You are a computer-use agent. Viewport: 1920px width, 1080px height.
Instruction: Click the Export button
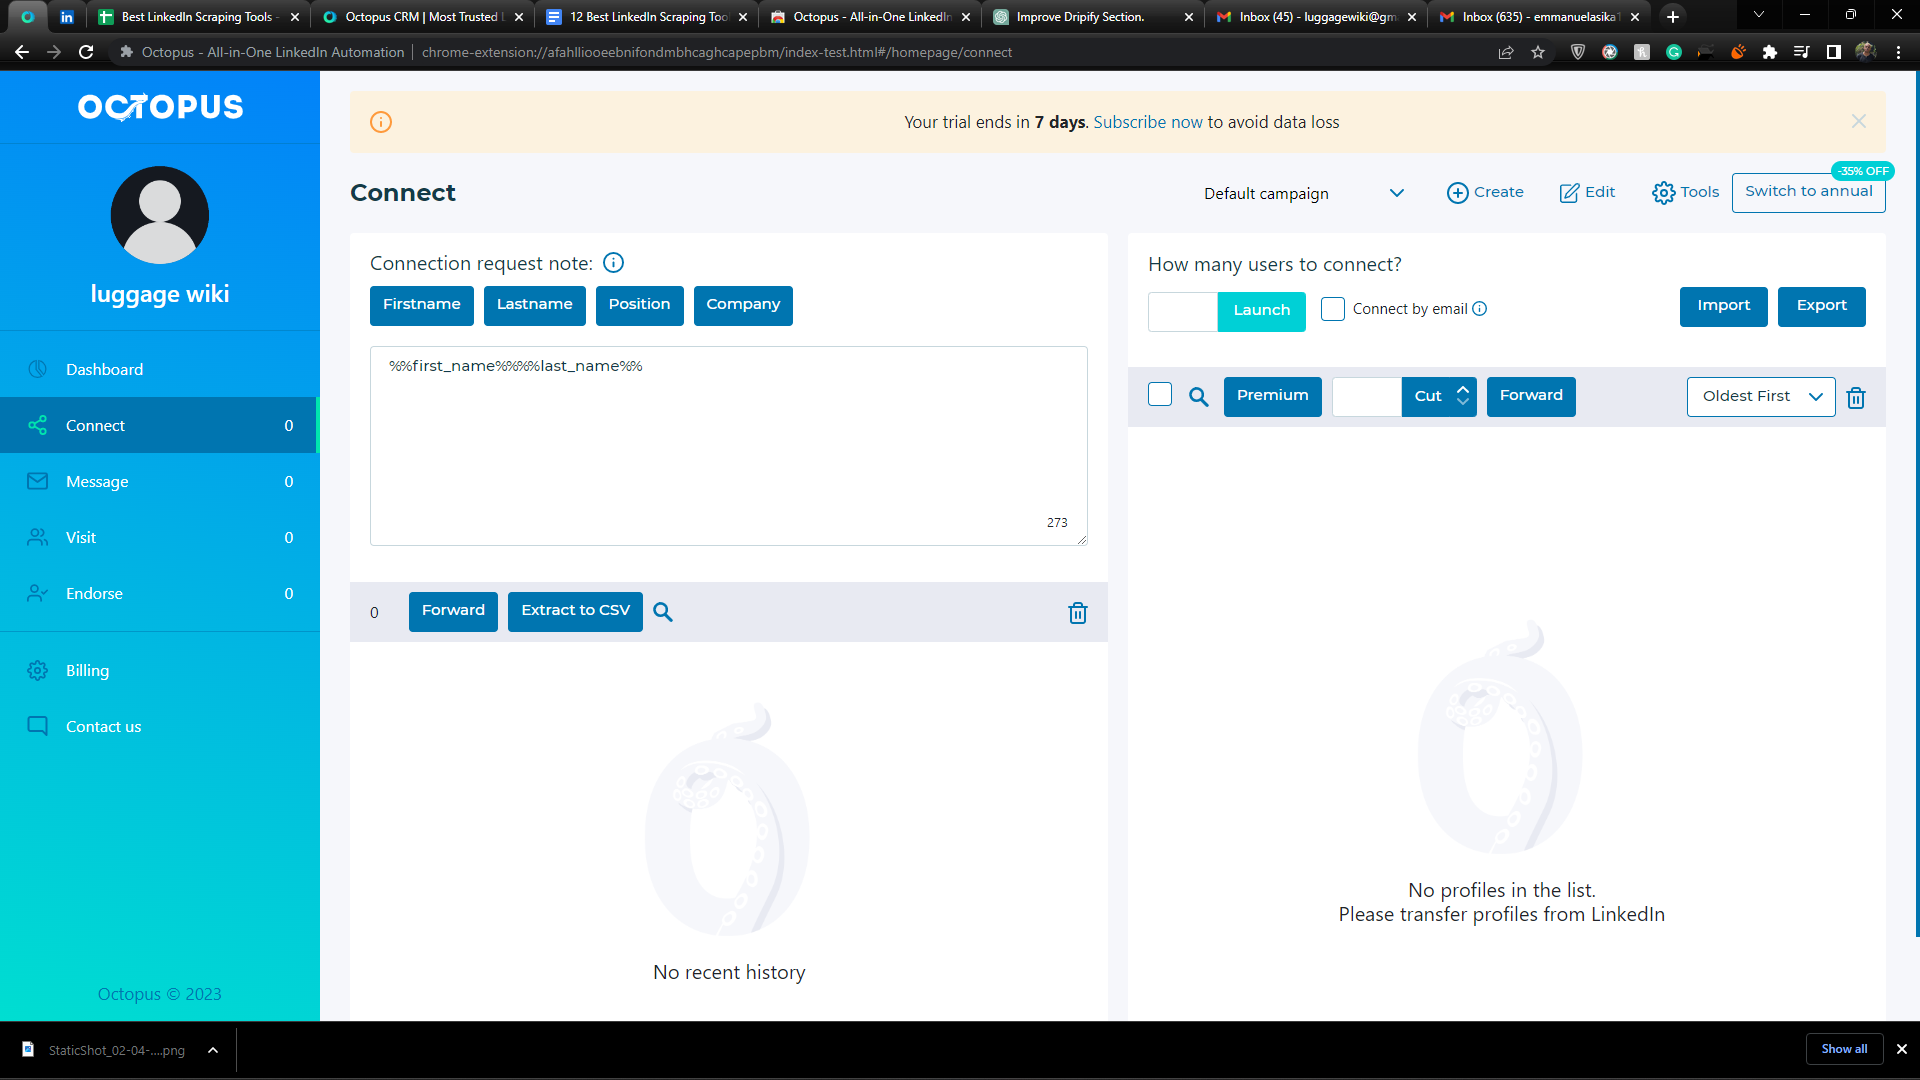click(1822, 306)
